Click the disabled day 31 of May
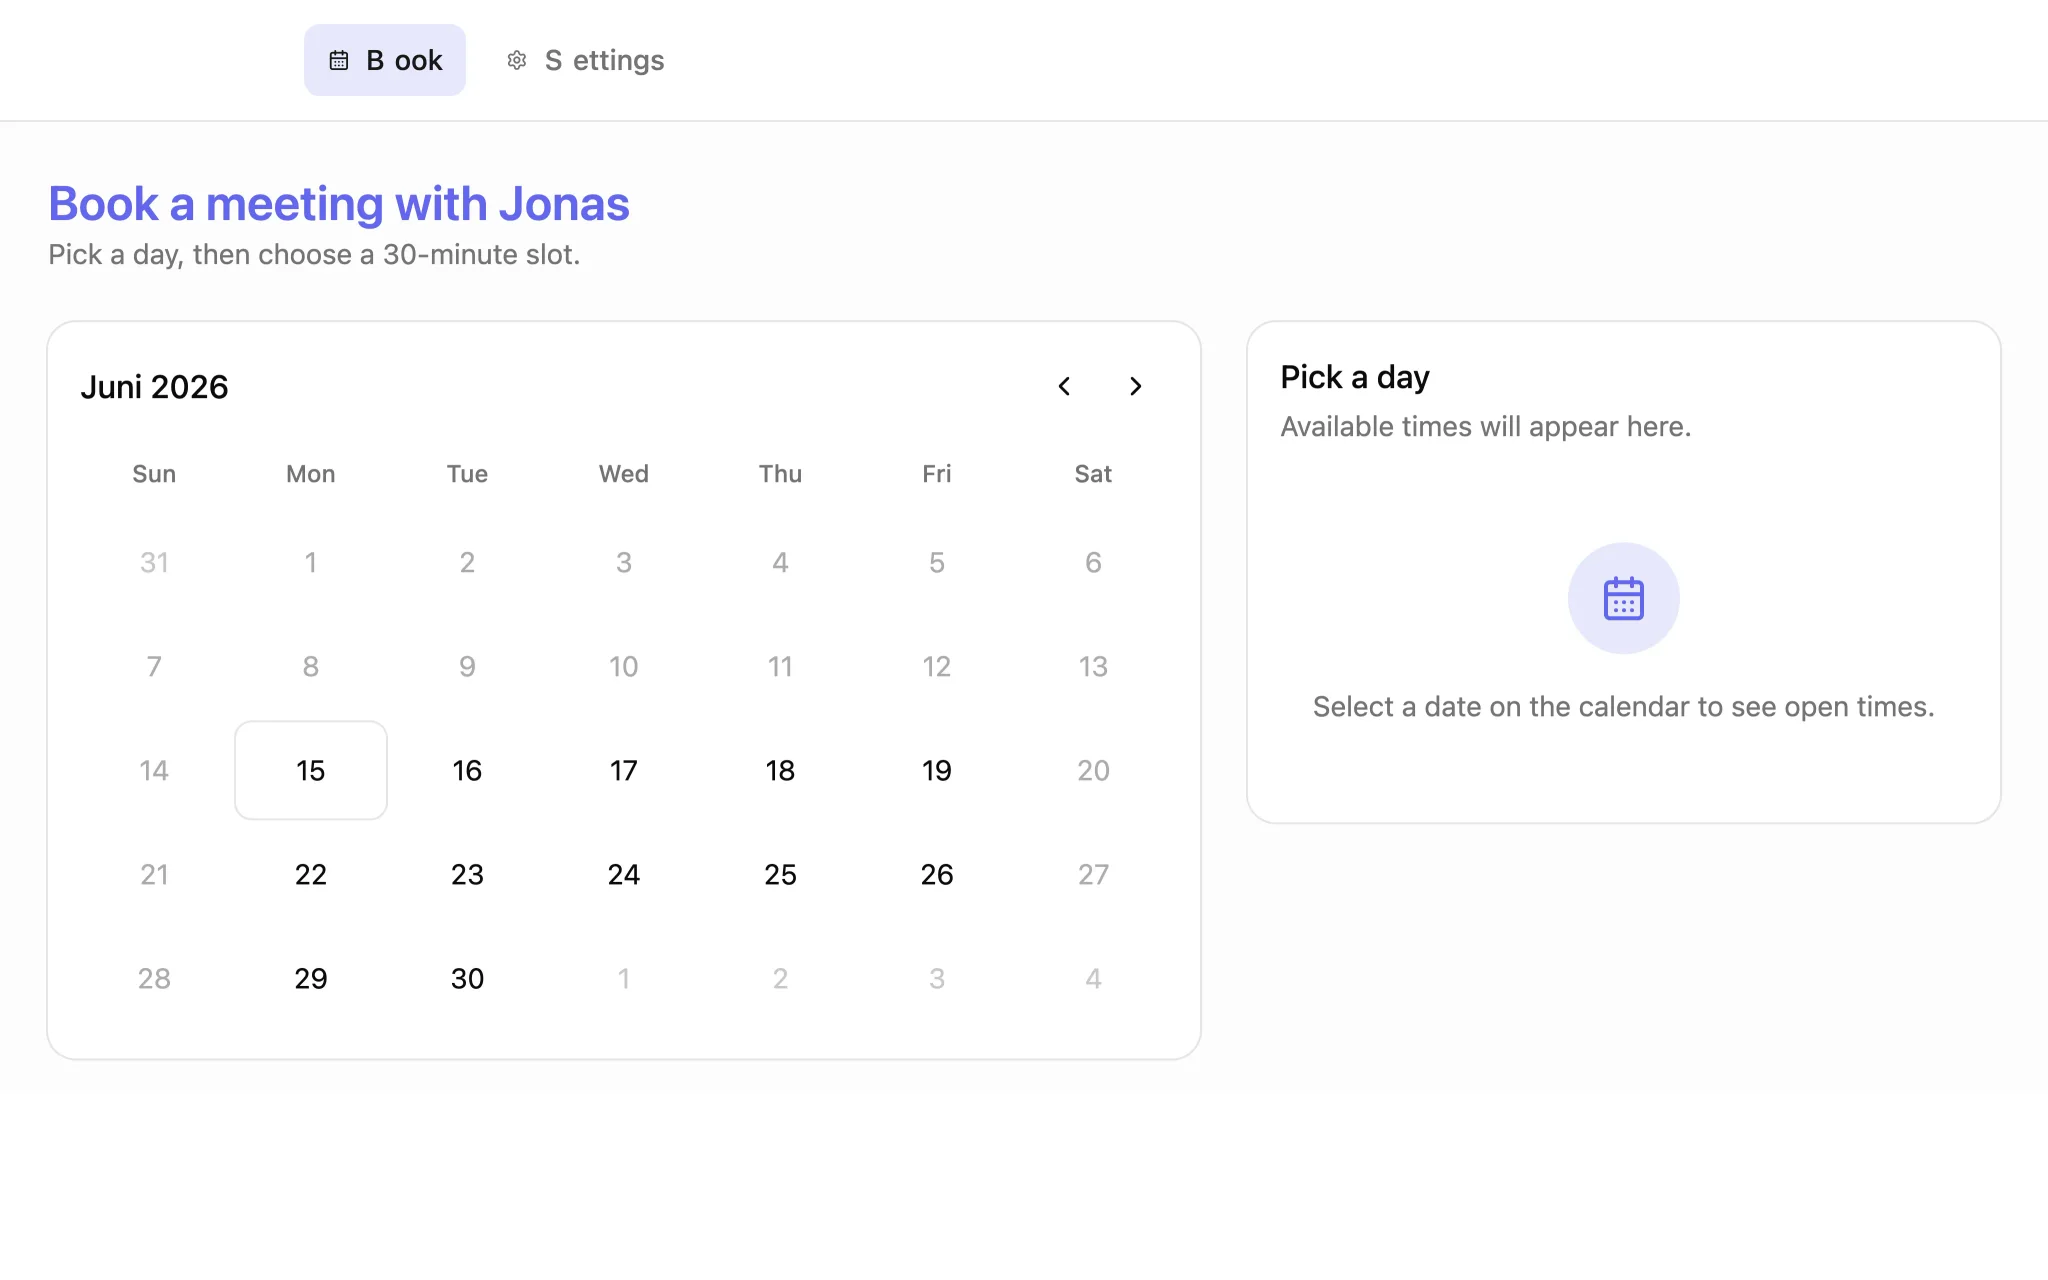Screen dimensions: 2048x1280 (x=154, y=562)
